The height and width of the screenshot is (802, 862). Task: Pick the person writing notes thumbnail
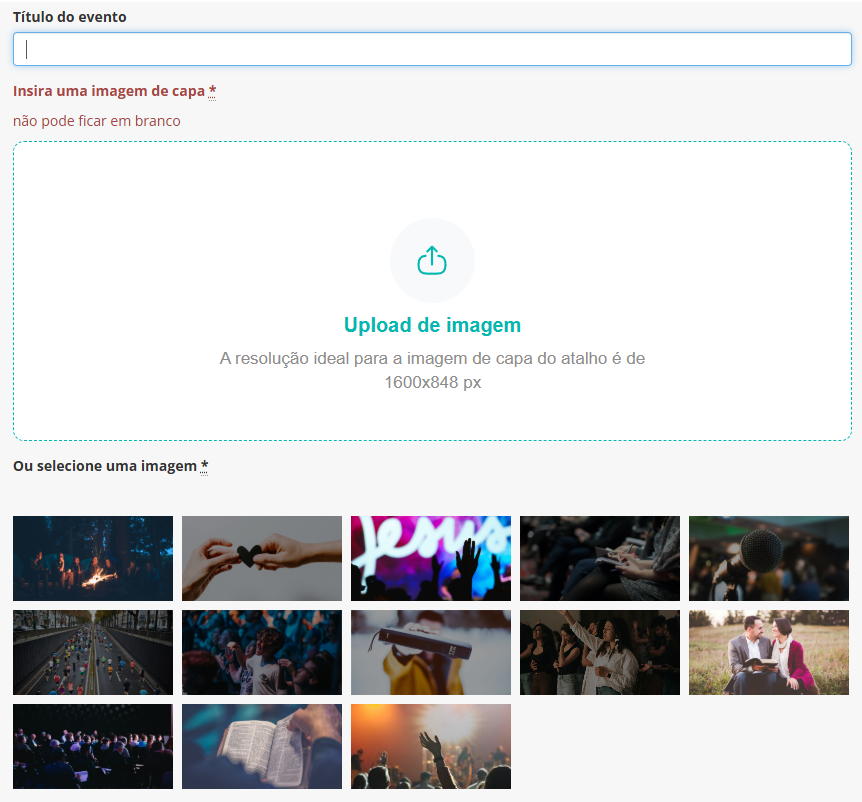click(x=600, y=558)
